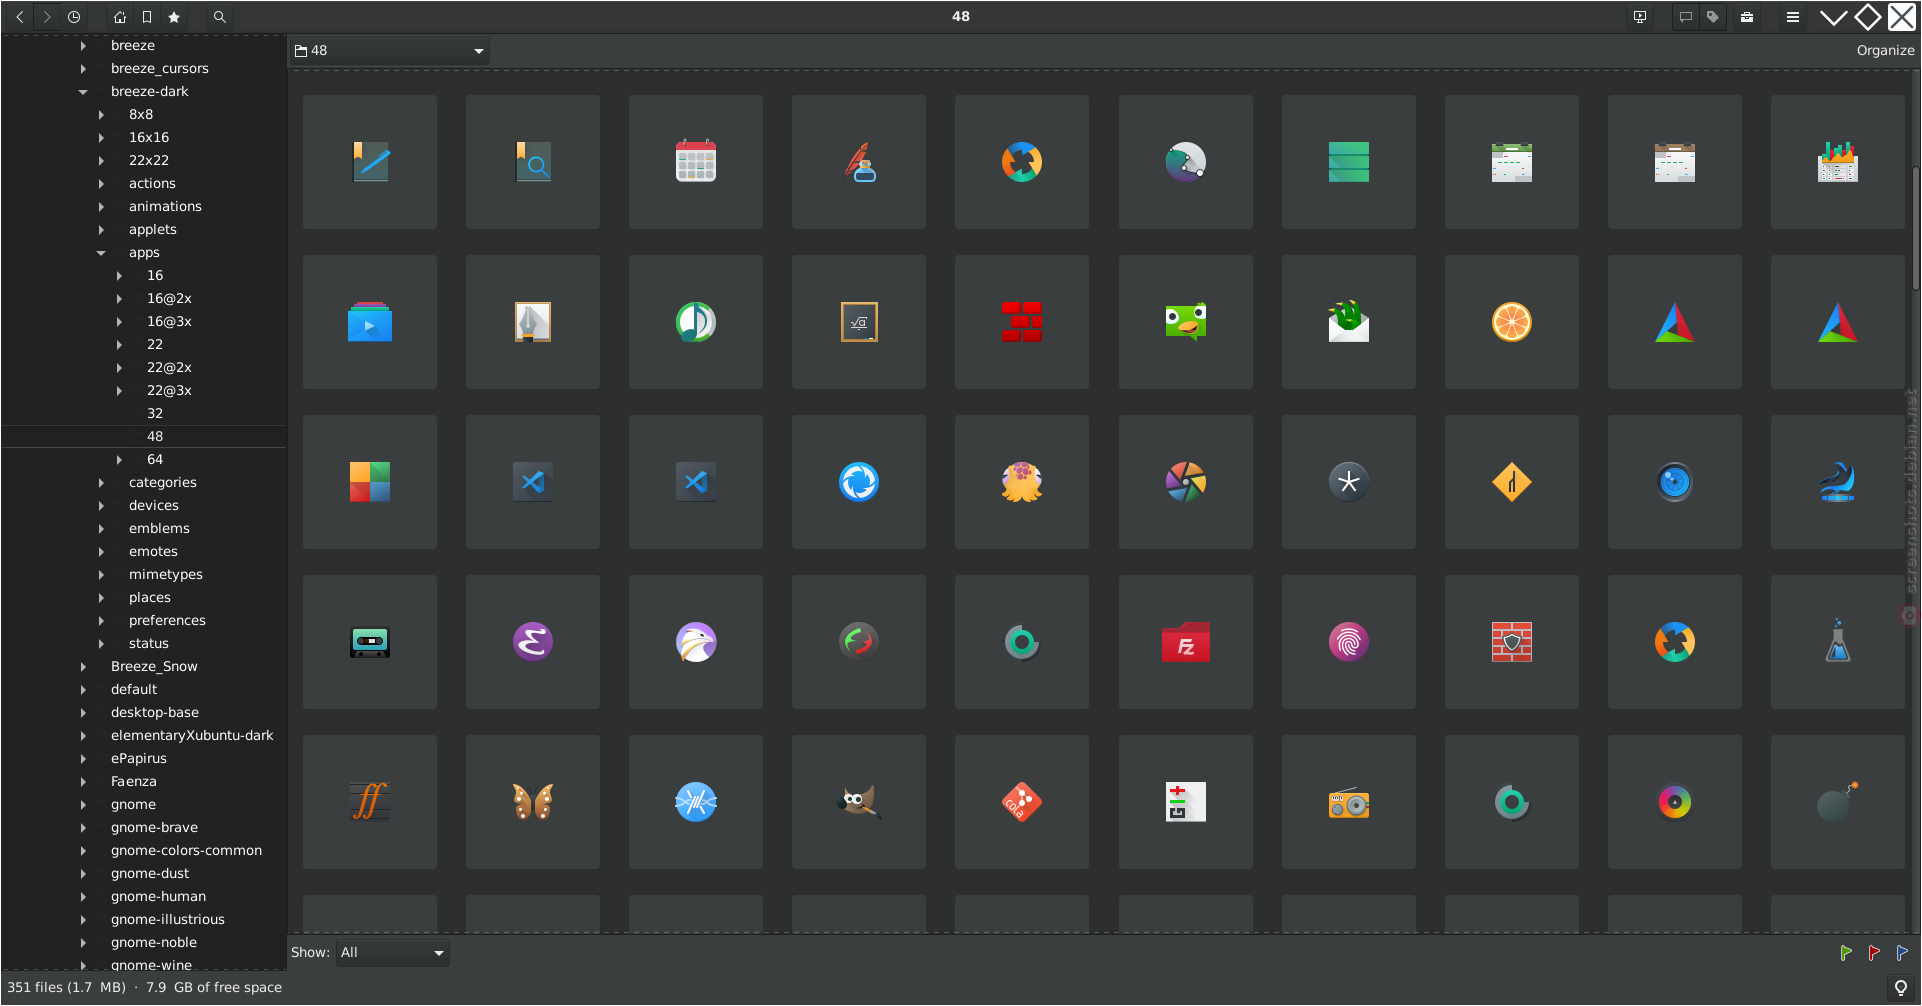Open the toolbox tools menu
This screenshot has width=1922, height=1006.
coord(1747,17)
